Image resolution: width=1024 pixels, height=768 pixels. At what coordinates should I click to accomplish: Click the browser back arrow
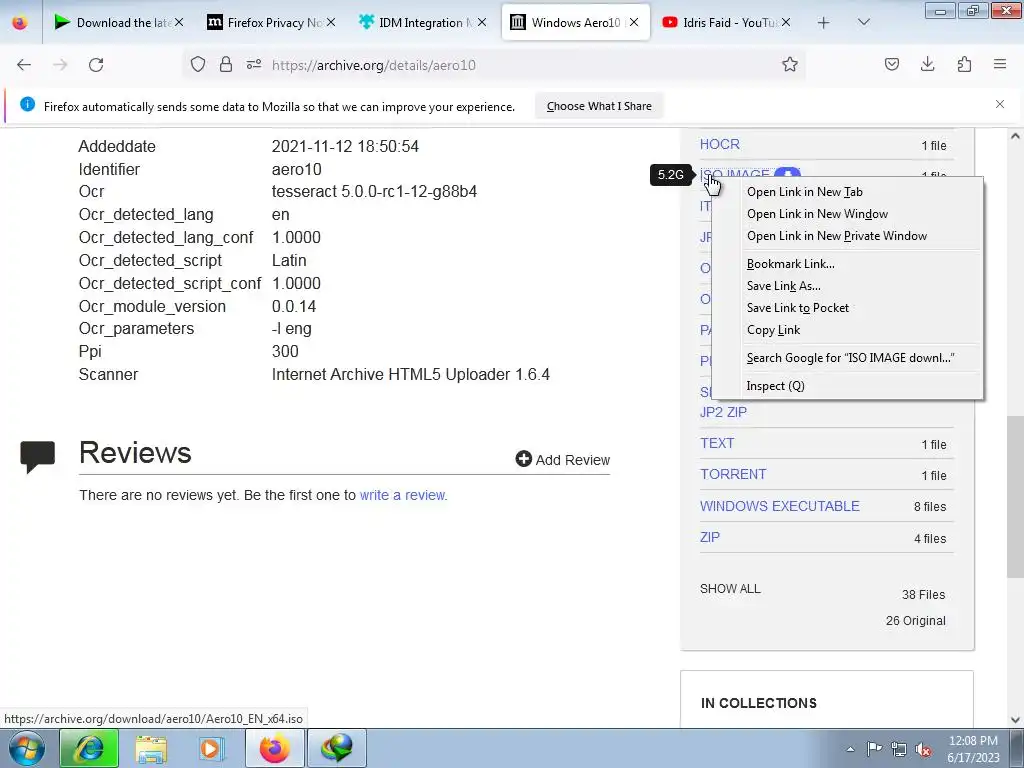pos(24,65)
